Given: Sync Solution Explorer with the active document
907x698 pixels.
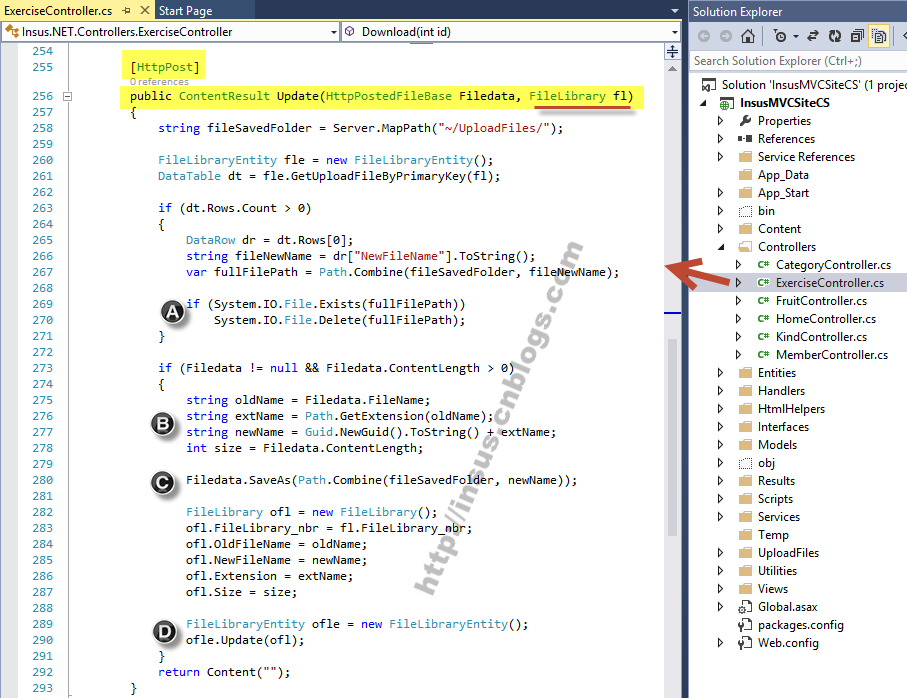Looking at the screenshot, I should (x=813, y=36).
